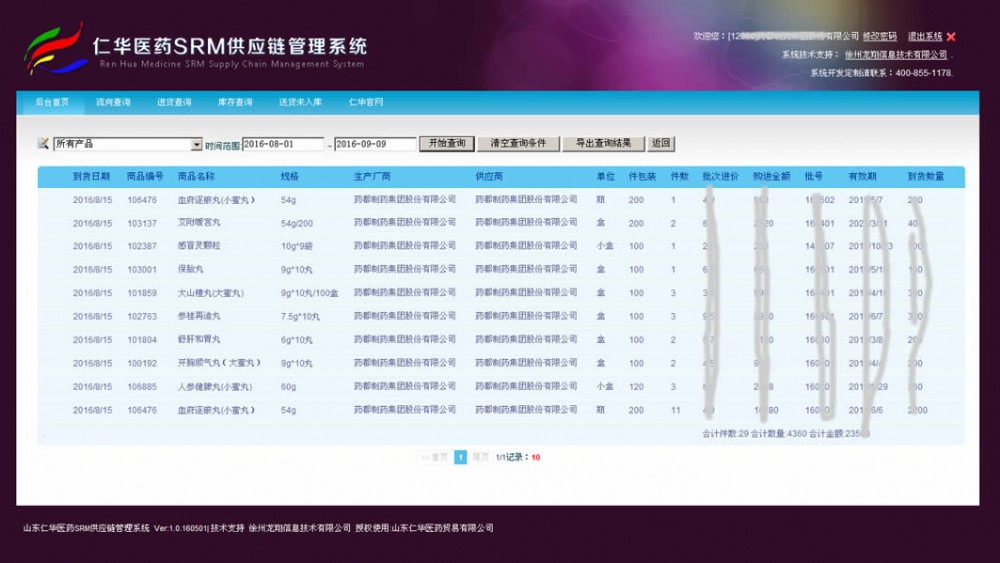Click the Ren Hua Medicine logo icon
1000x563 pixels.
(54, 48)
